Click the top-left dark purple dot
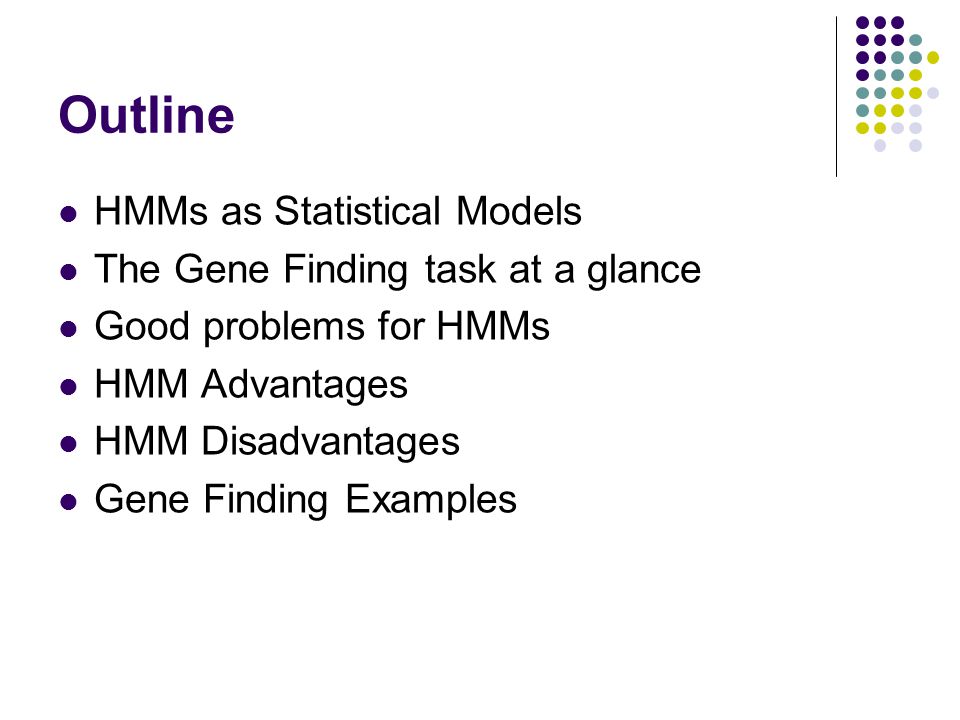This screenshot has width=960, height=720. pyautogui.click(x=862, y=23)
